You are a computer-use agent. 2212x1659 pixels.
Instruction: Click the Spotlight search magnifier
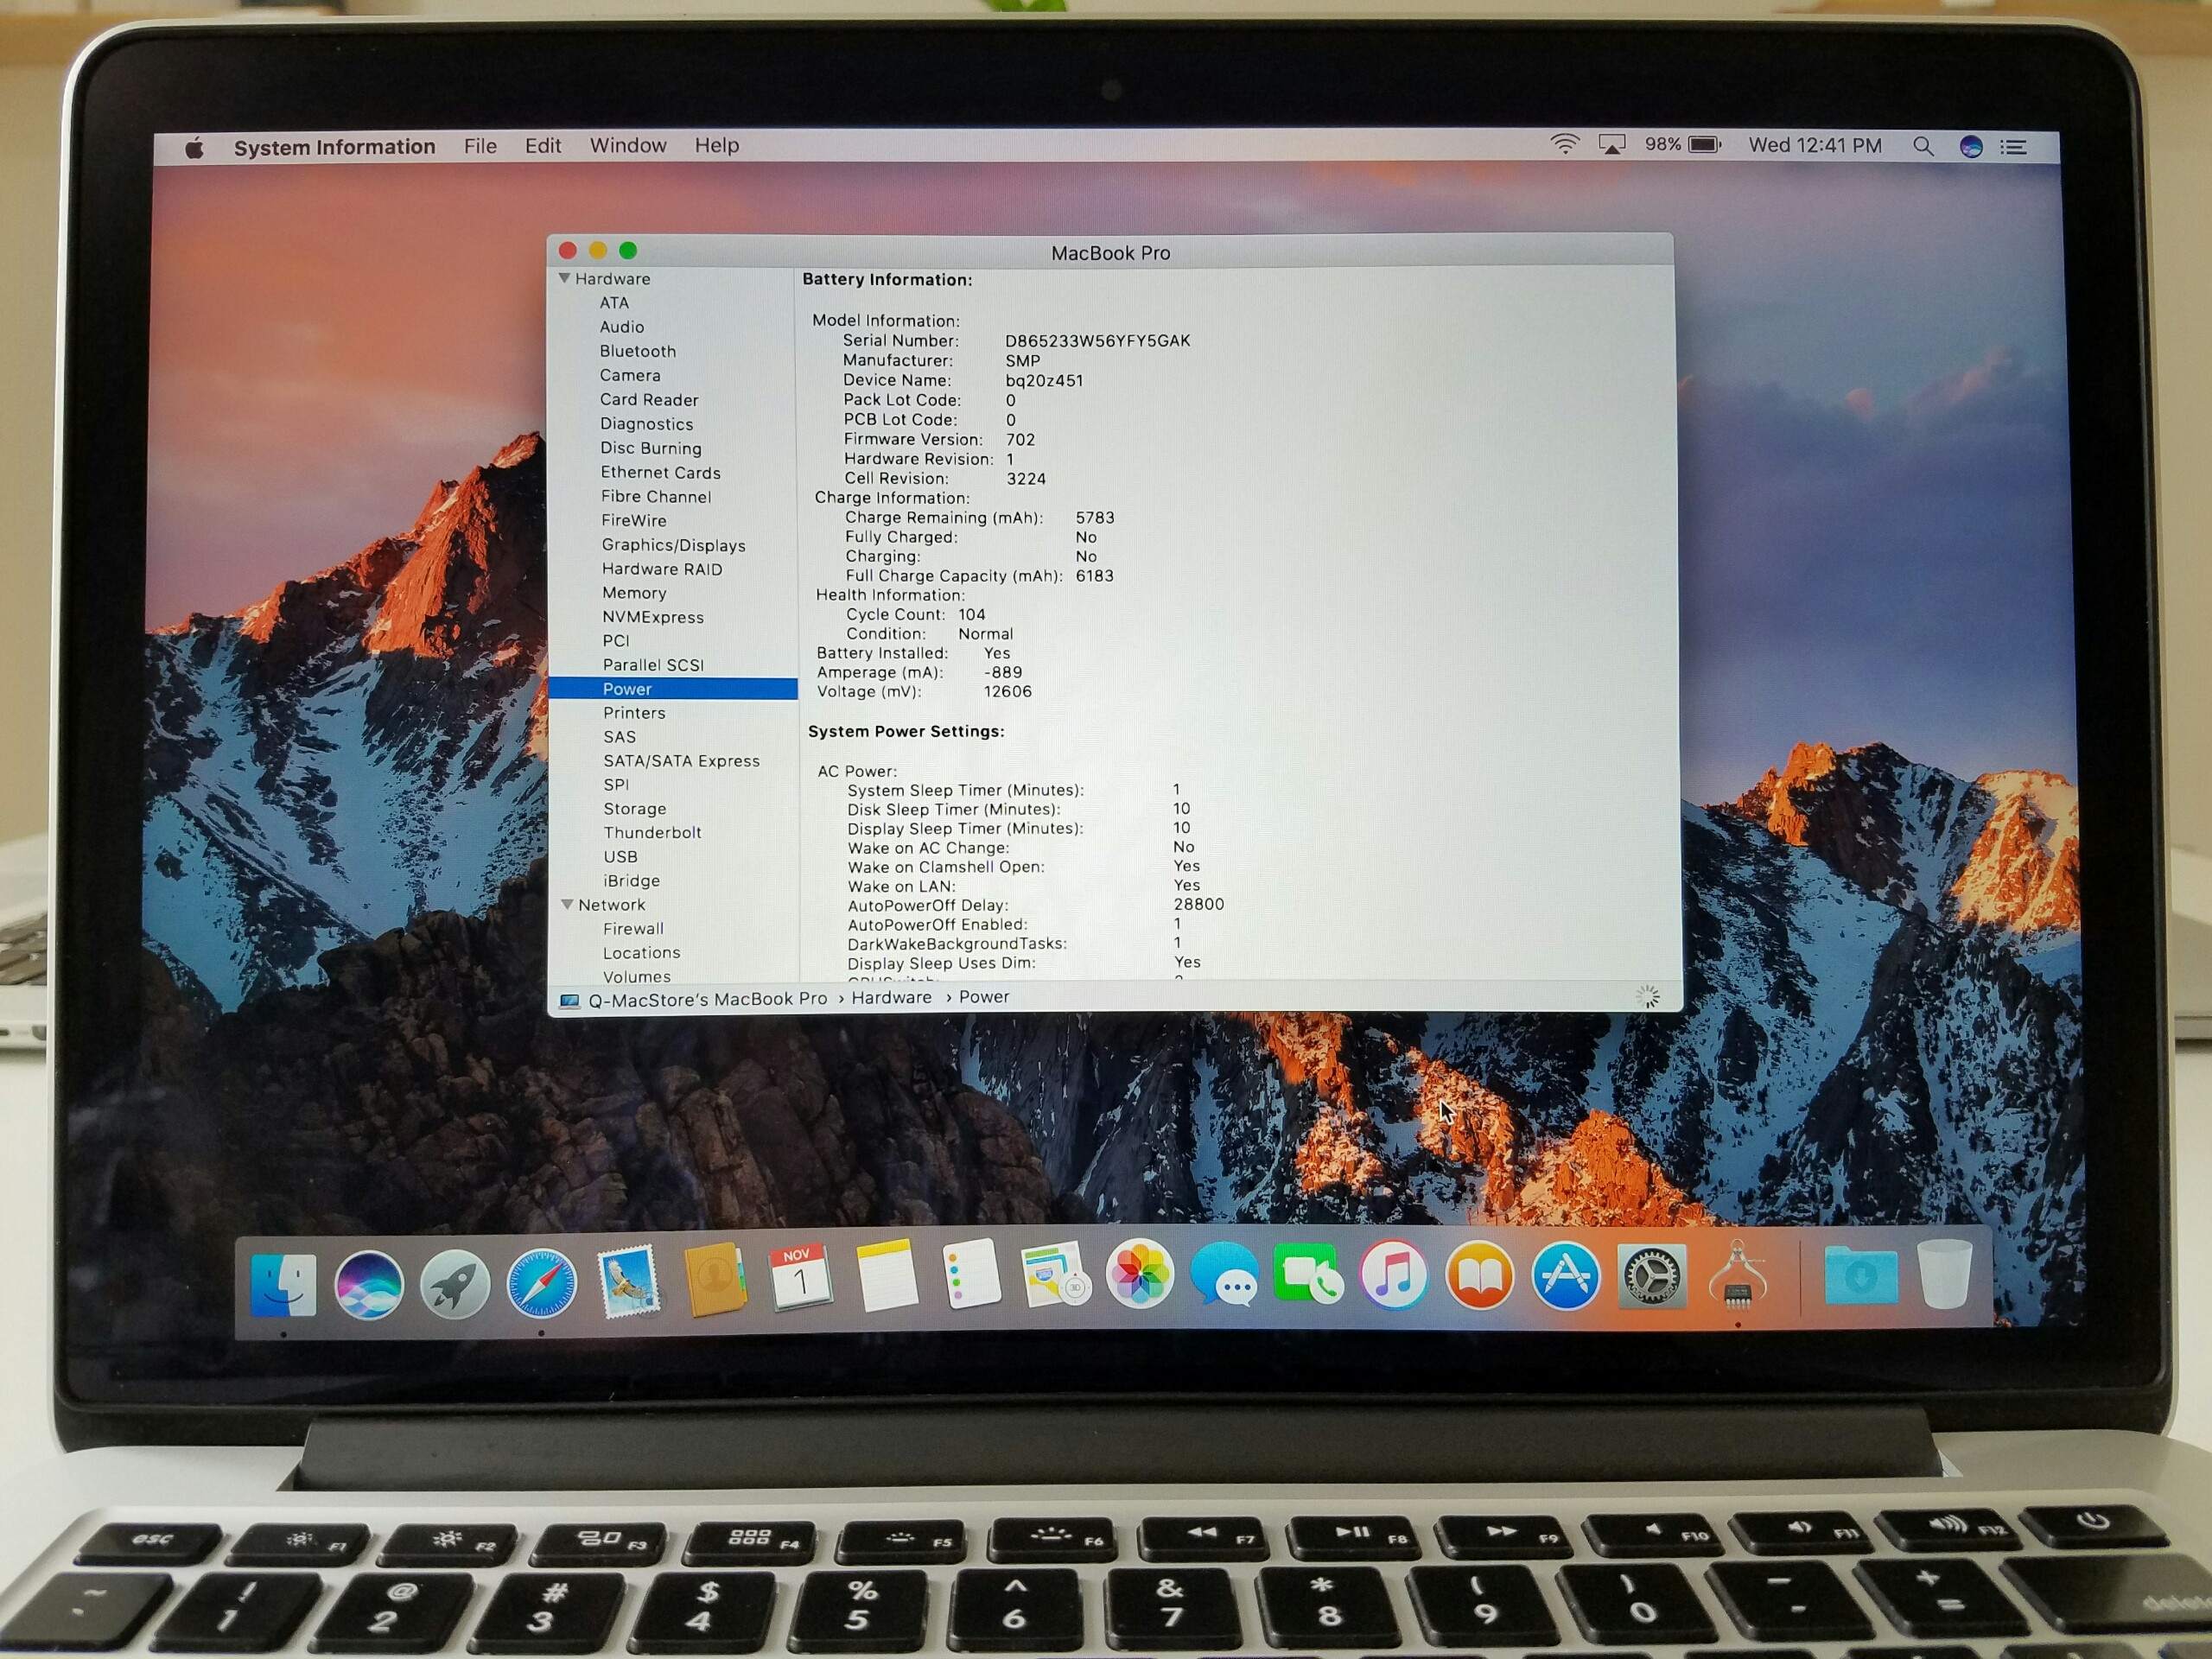(1922, 146)
